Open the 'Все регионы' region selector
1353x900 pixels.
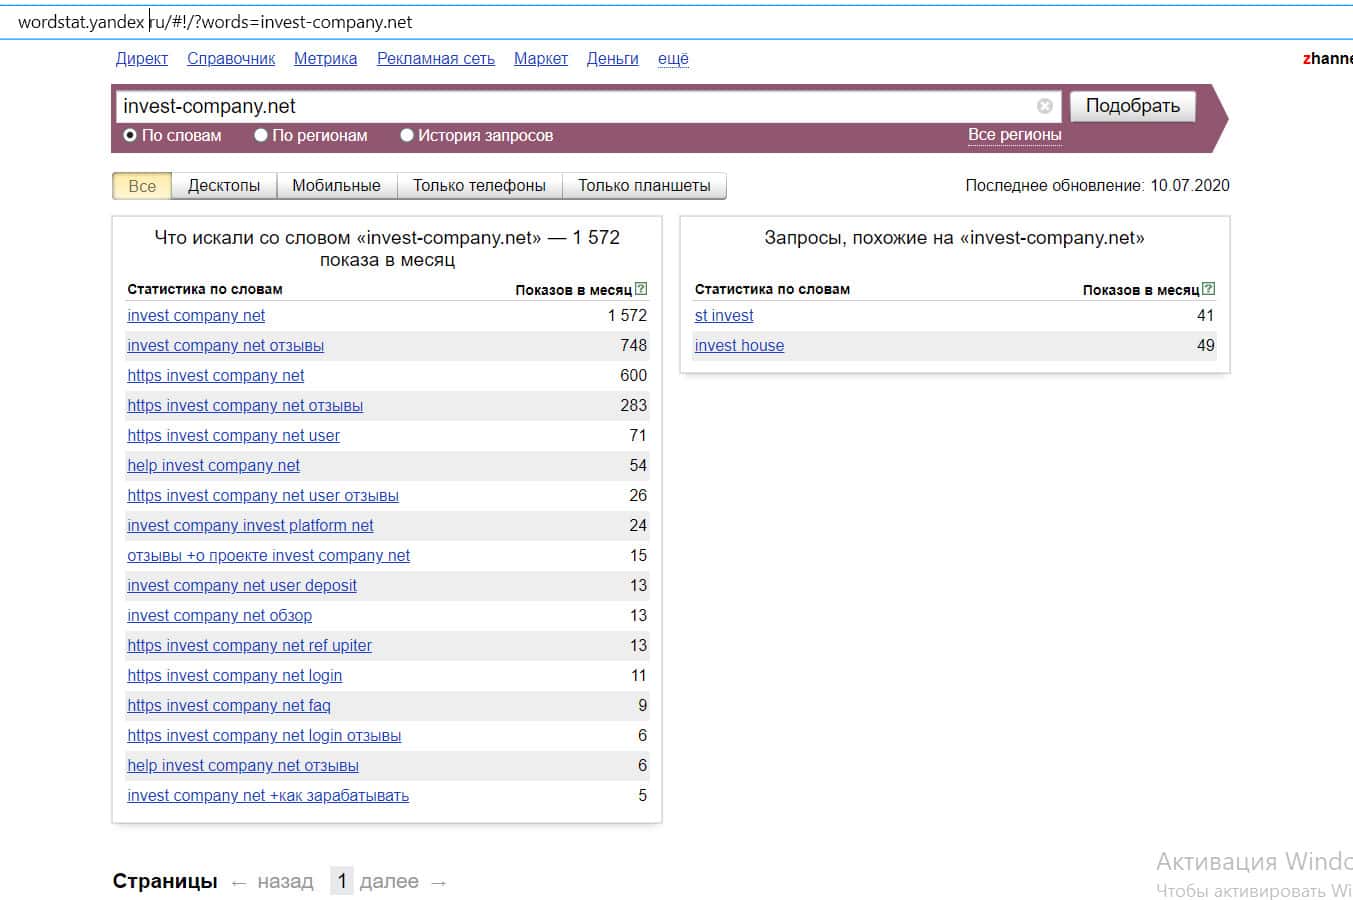coord(1014,135)
